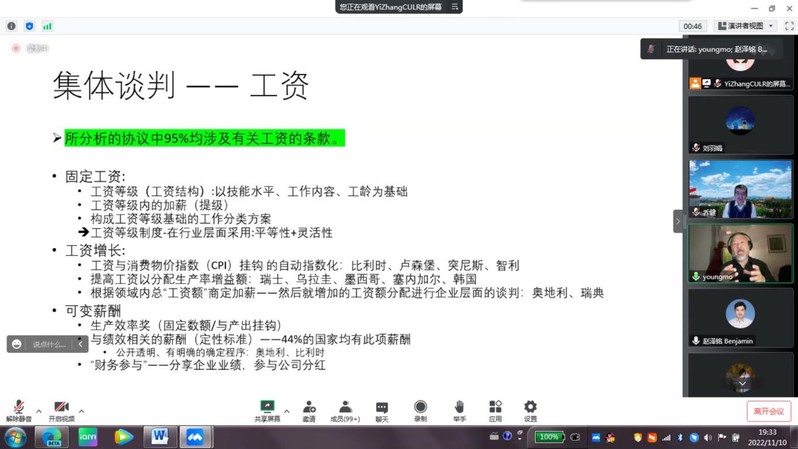The width and height of the screenshot is (798, 449).
Task: Open Word from the Windows taskbar
Action: (159, 437)
